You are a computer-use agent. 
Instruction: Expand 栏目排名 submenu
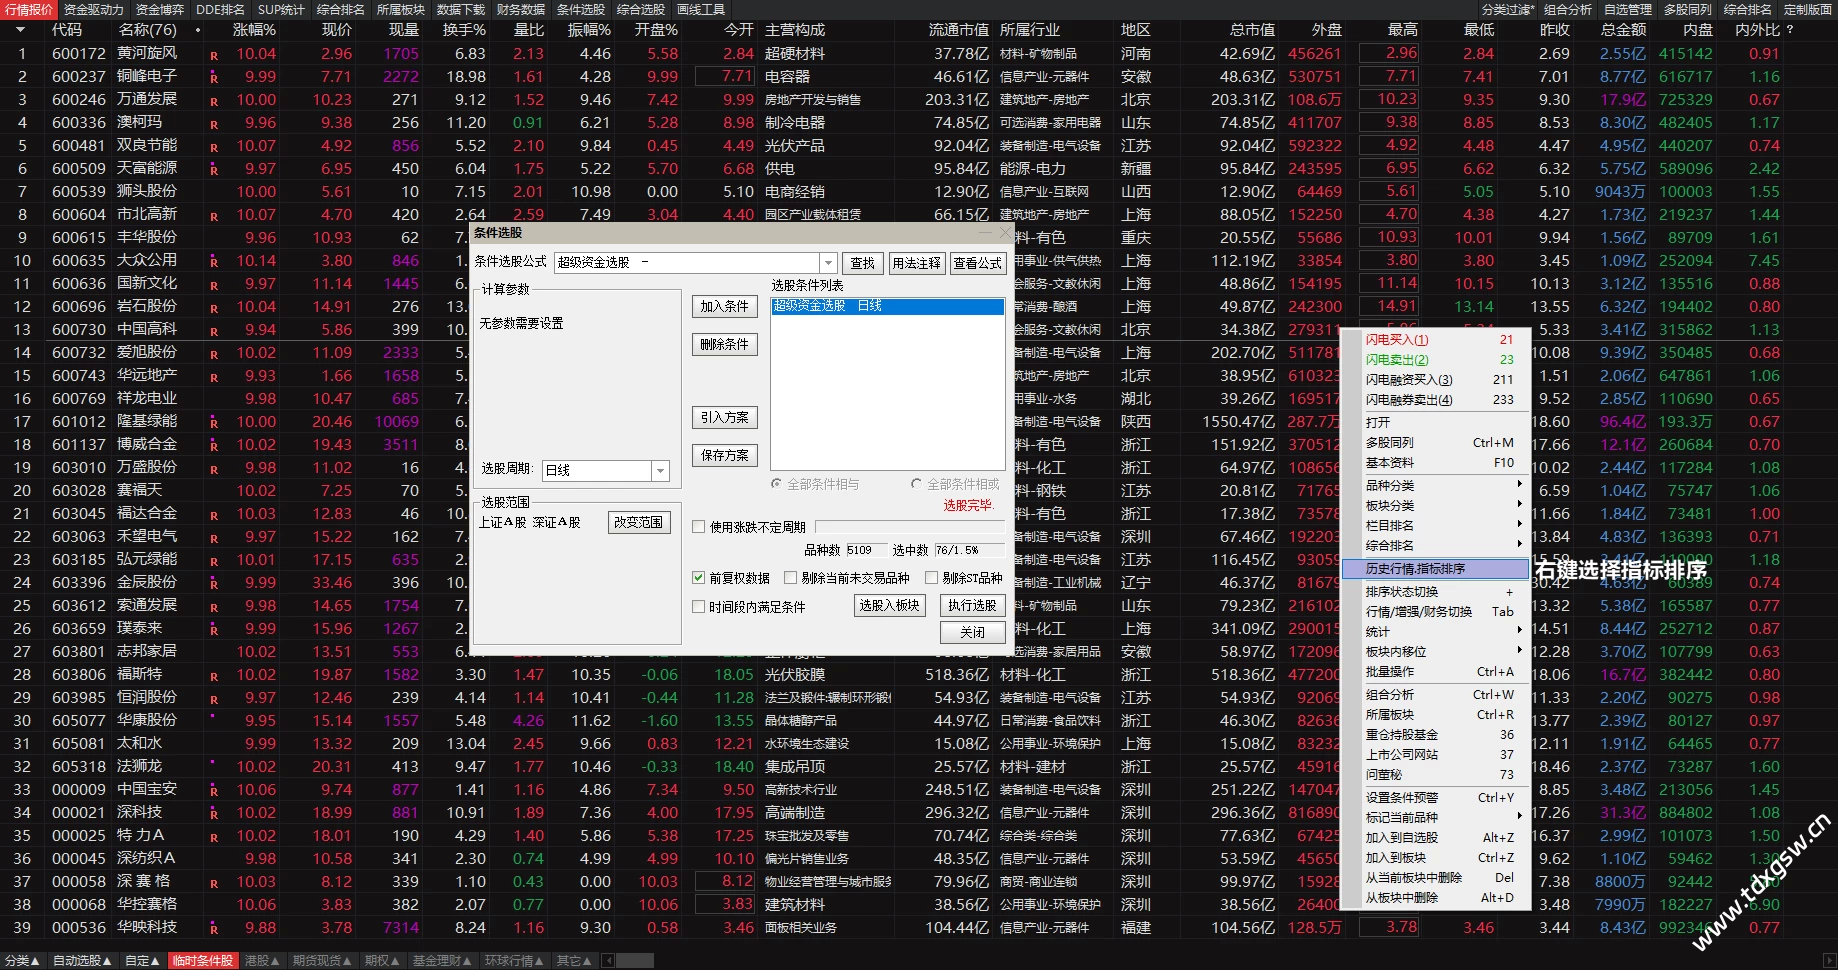point(1436,525)
